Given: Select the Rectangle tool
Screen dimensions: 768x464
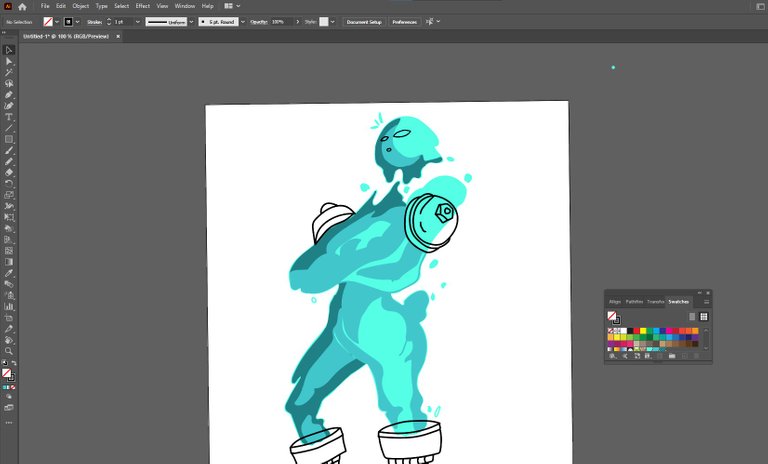Looking at the screenshot, I should click(x=9, y=139).
